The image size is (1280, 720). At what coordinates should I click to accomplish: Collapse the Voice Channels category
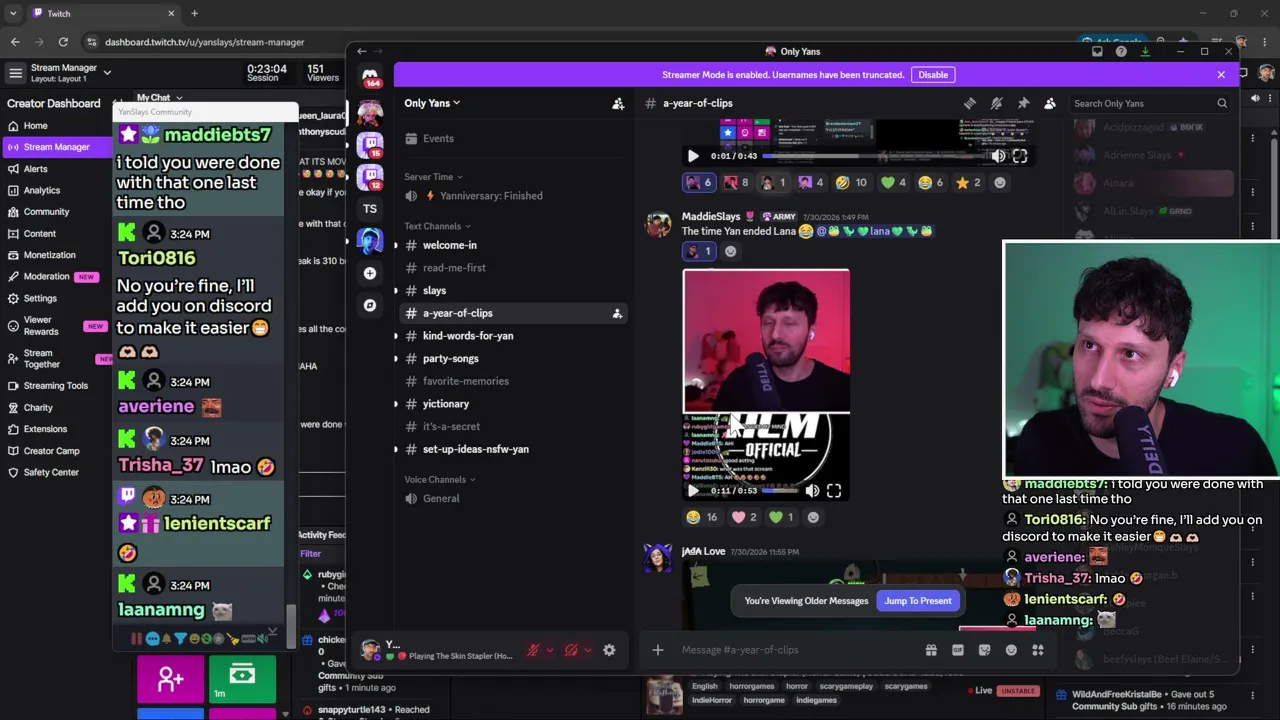(x=440, y=480)
